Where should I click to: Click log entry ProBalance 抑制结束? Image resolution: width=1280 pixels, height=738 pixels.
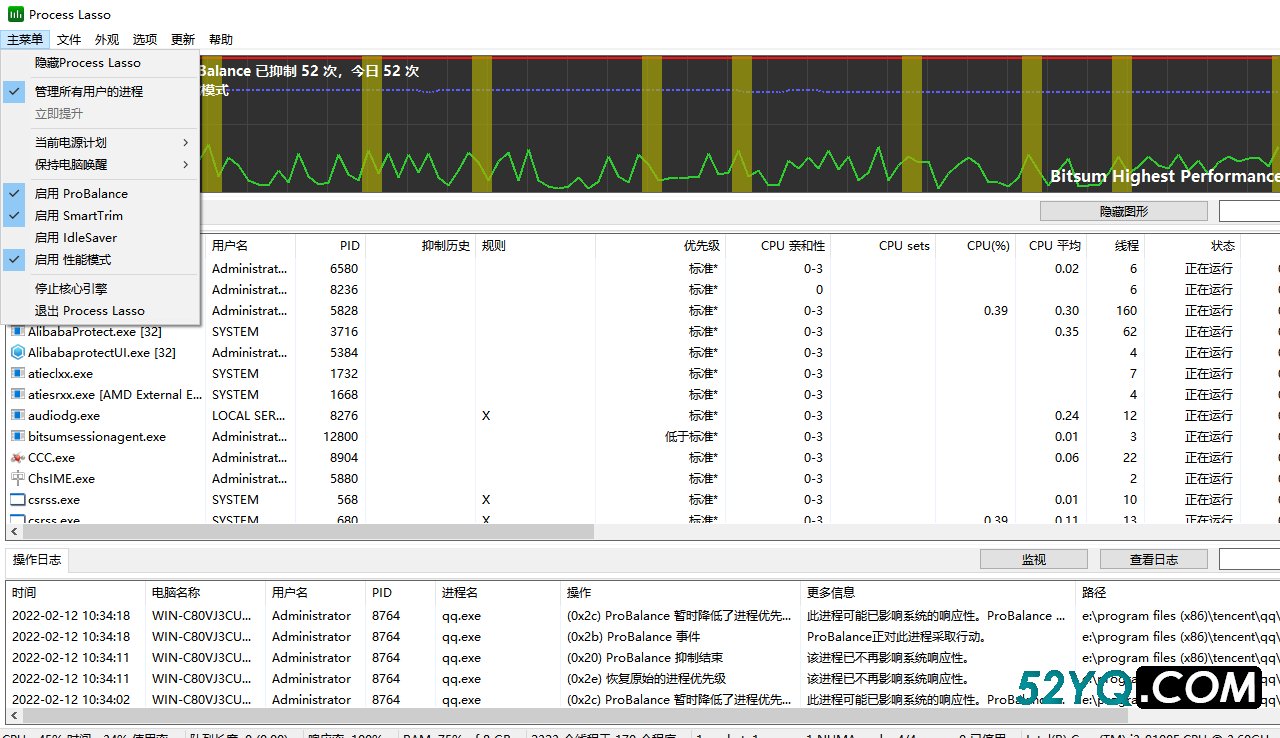[645, 657]
